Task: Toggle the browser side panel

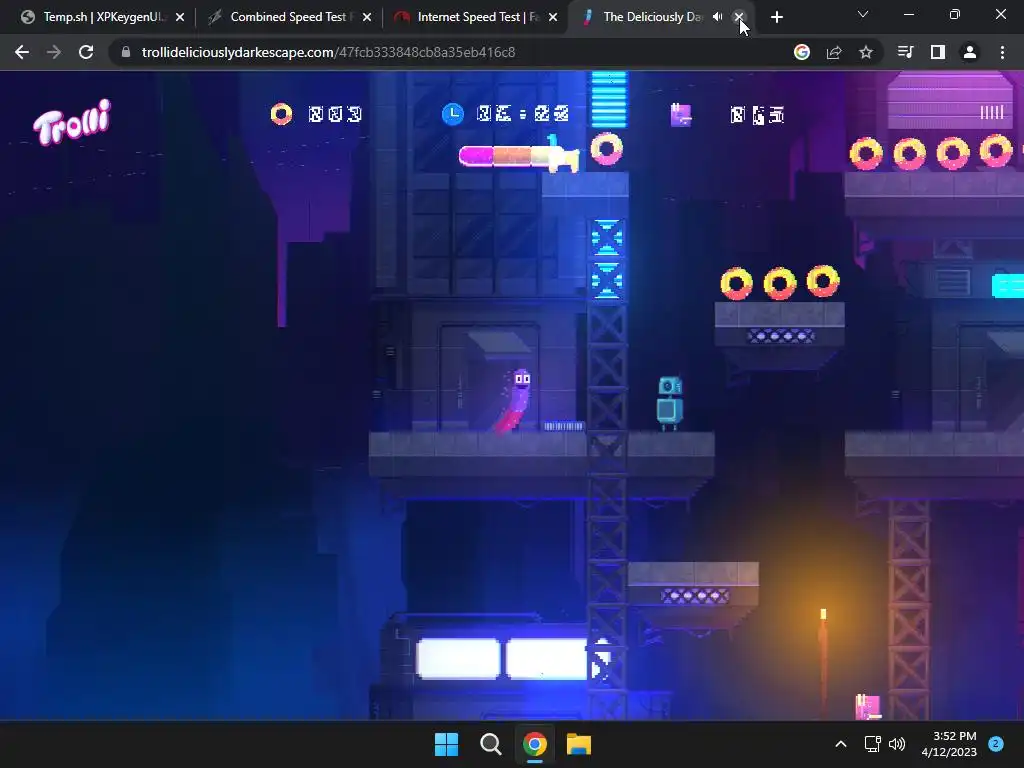Action: 938,52
